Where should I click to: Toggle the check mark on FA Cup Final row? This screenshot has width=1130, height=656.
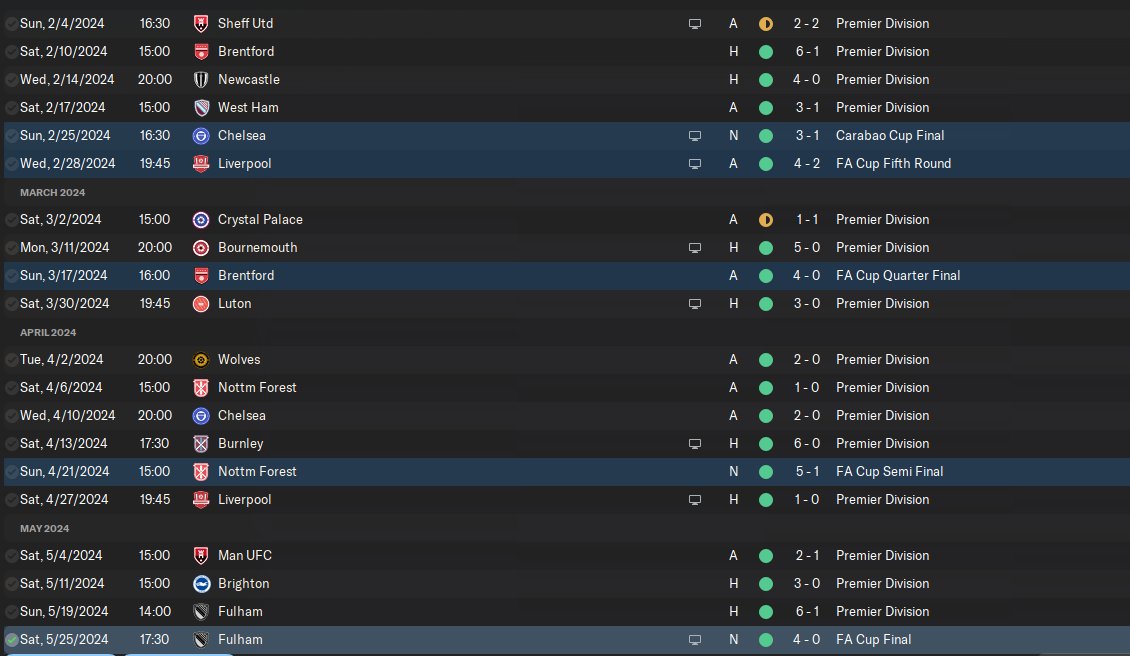coord(11,639)
